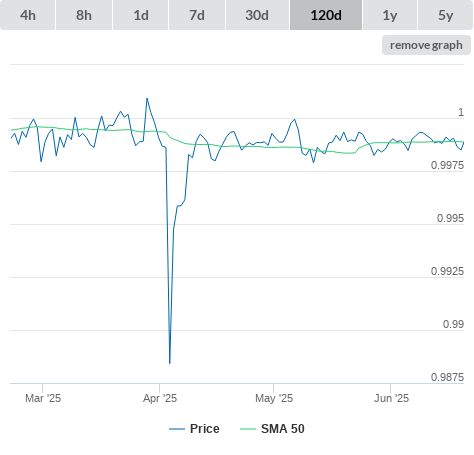Switch chart to the 1y range
The width and height of the screenshot is (474, 455).
390,15
